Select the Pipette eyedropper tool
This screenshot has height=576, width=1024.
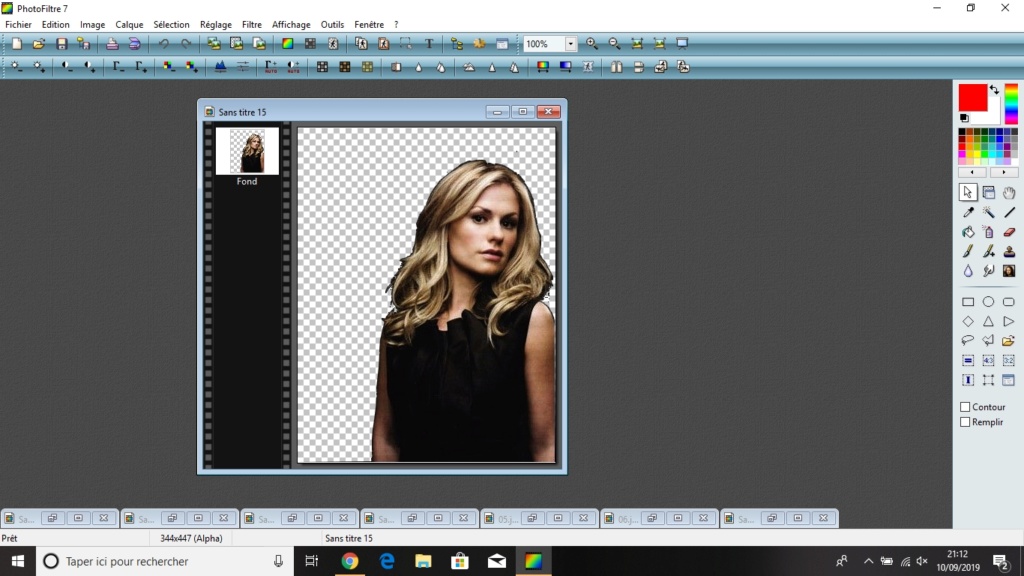968,212
